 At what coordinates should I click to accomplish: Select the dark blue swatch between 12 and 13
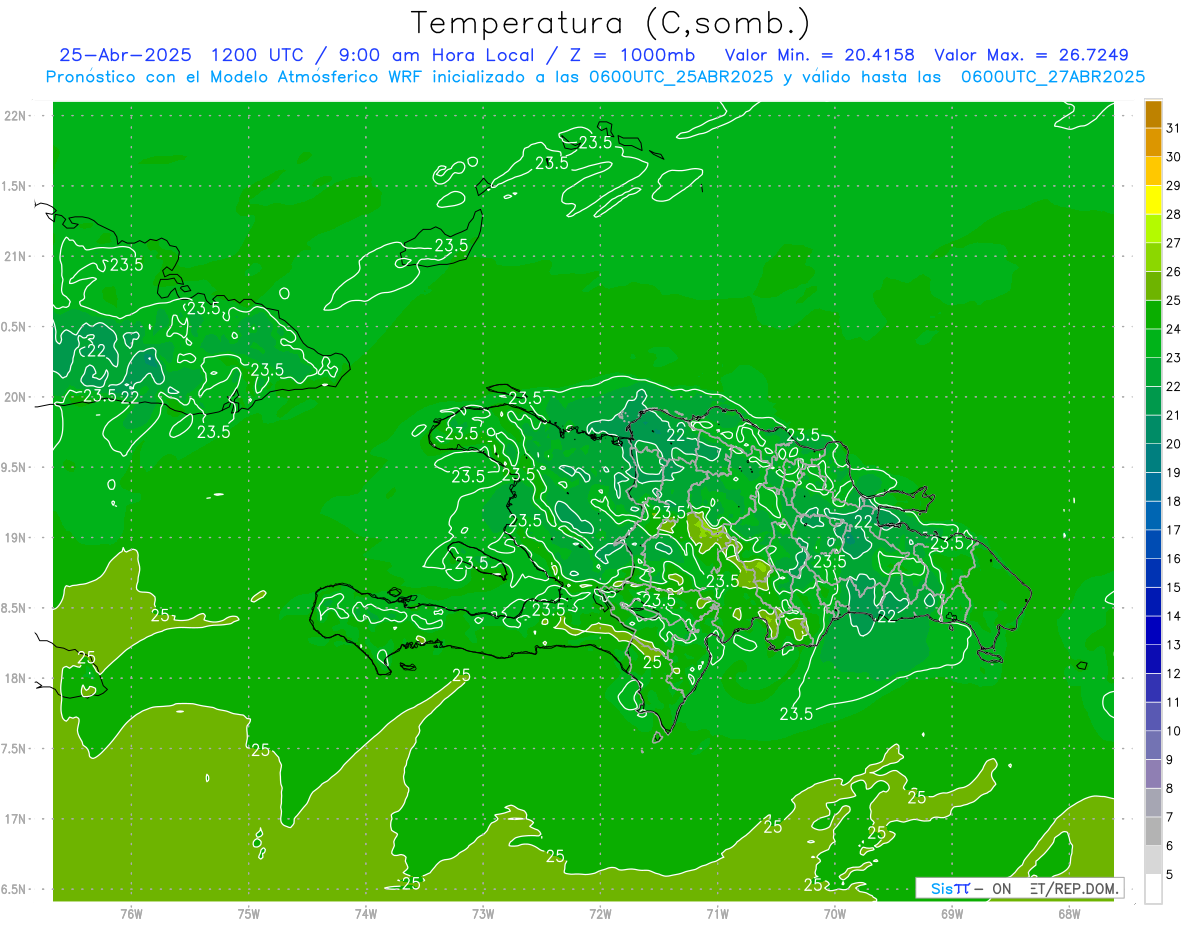click(x=1153, y=659)
